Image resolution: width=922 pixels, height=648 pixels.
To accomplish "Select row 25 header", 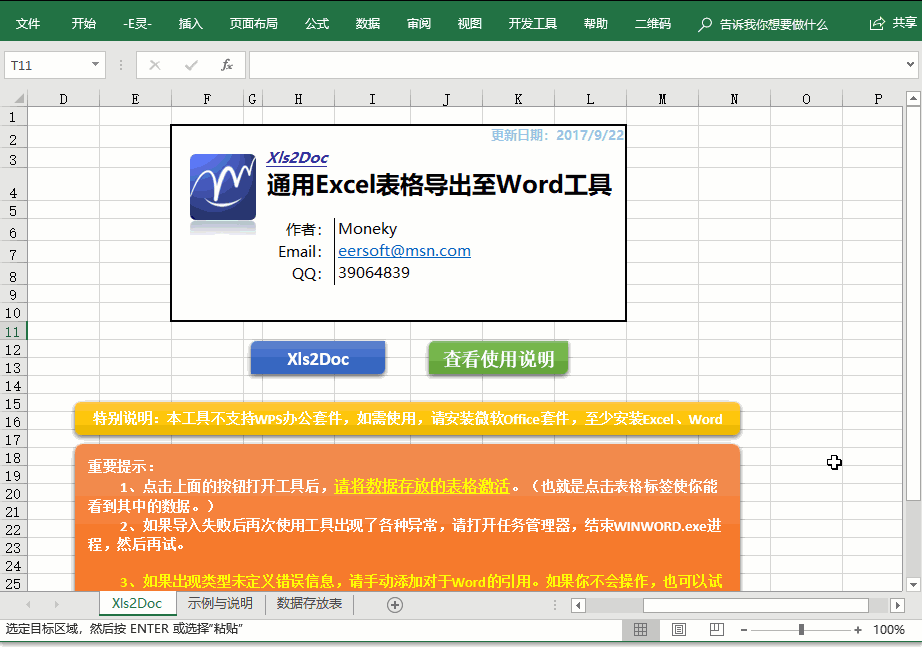I will coord(13,583).
